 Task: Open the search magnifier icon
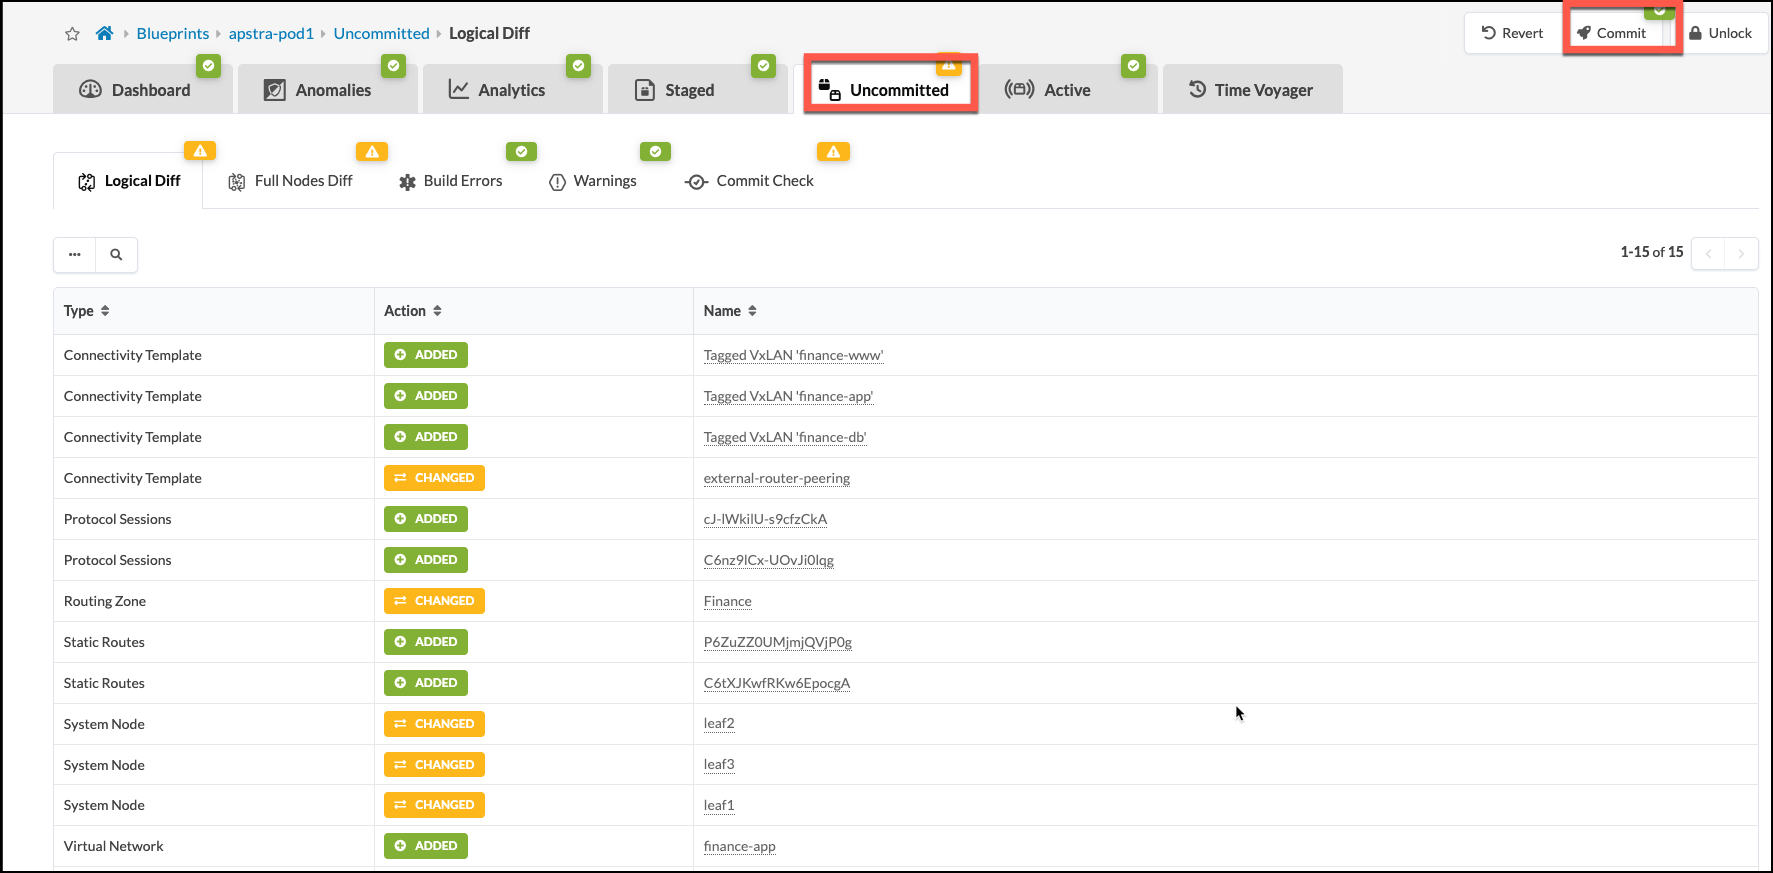[x=116, y=255]
